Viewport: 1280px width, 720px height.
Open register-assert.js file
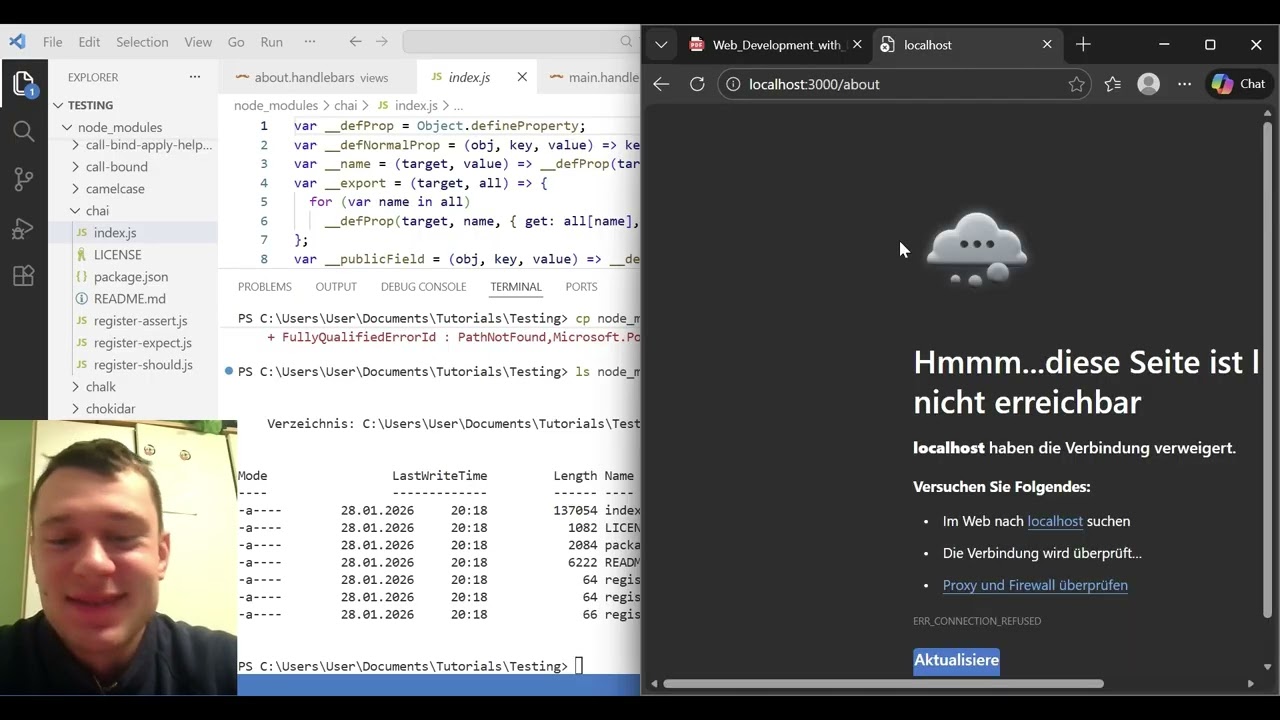click(132, 321)
